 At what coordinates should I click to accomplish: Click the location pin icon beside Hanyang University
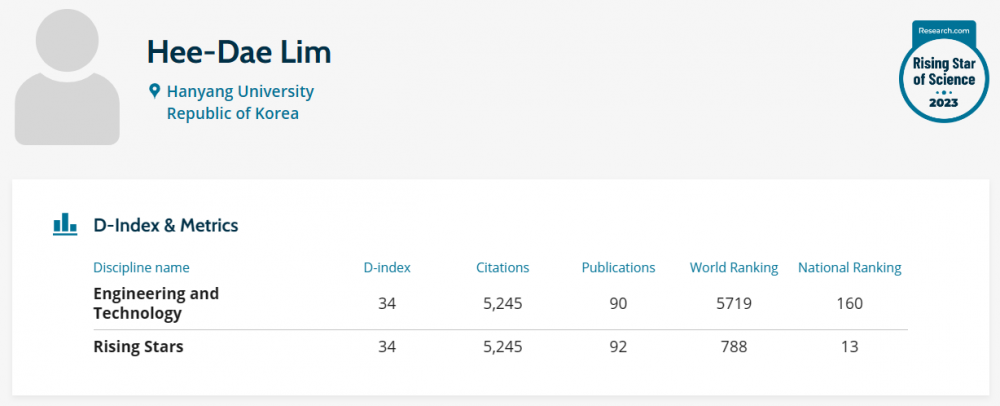click(x=154, y=92)
